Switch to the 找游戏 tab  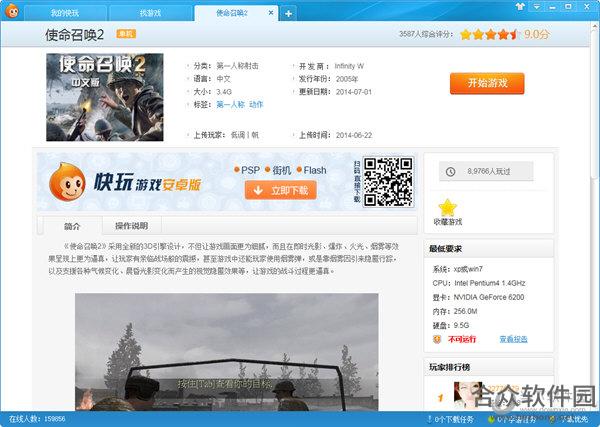point(150,13)
